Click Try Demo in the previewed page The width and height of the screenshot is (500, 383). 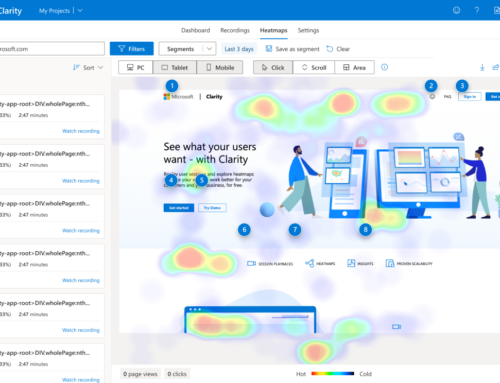click(x=212, y=208)
